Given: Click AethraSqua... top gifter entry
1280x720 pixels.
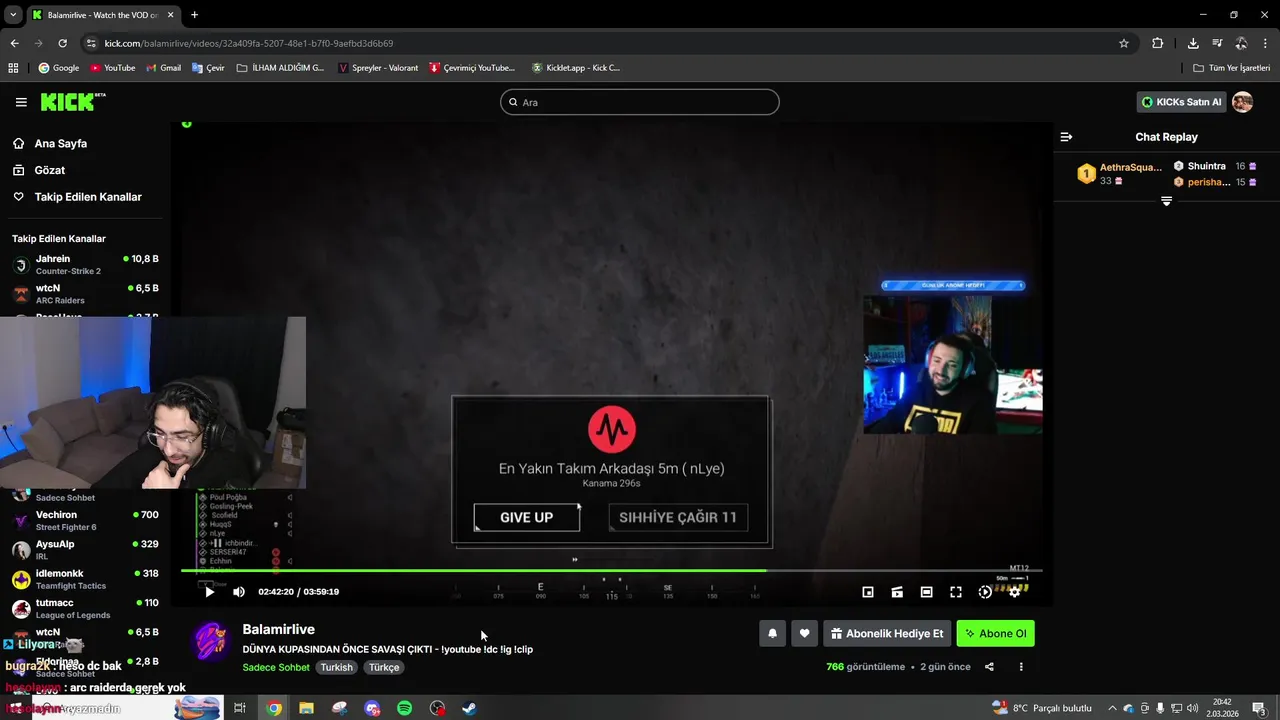Looking at the screenshot, I should 1120,174.
